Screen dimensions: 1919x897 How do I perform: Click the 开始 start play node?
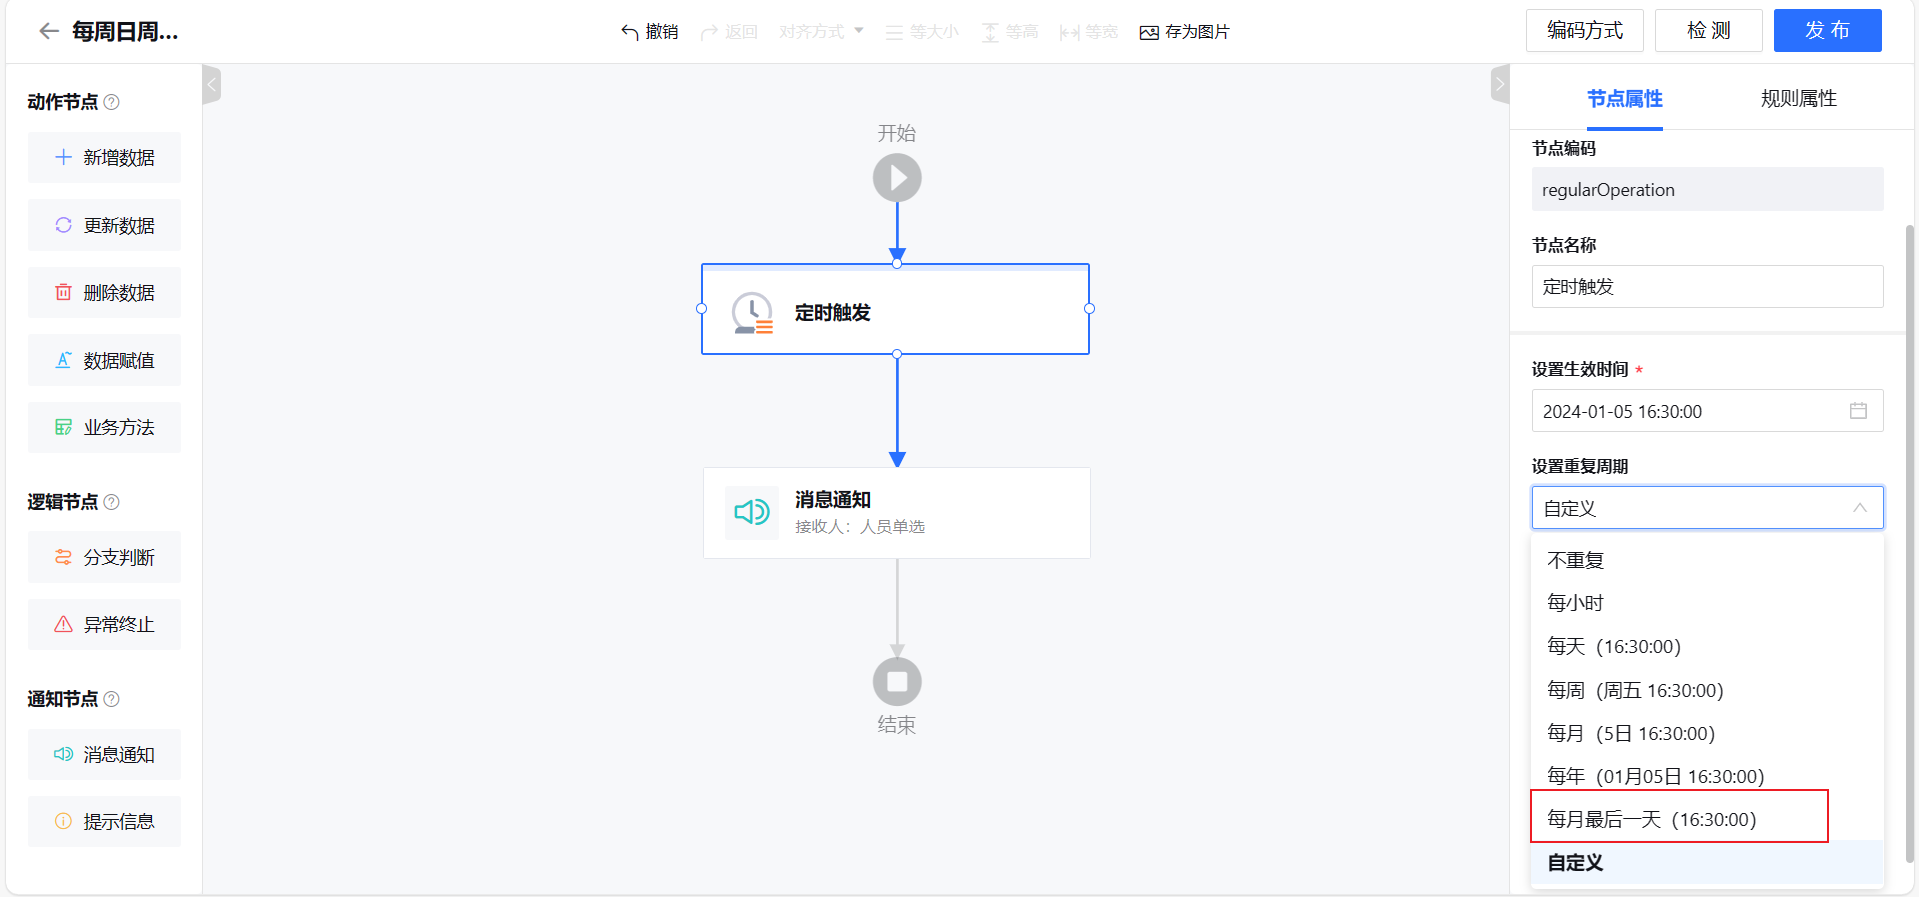coord(897,178)
